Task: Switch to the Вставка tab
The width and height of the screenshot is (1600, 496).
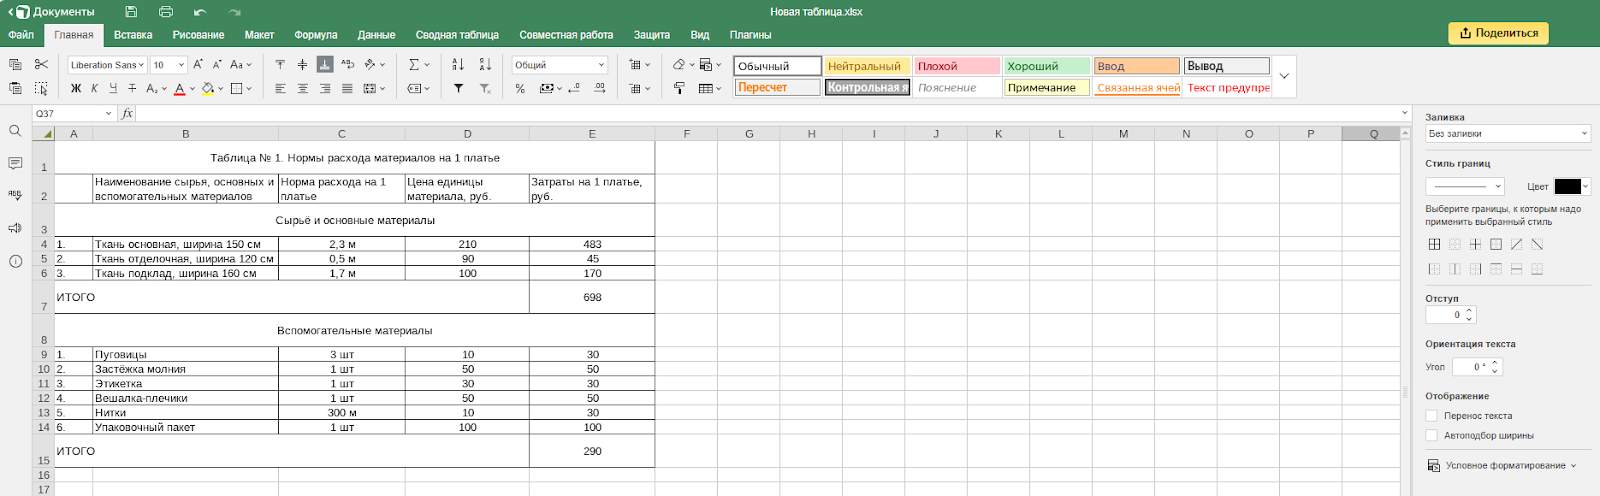Action: pyautogui.click(x=133, y=35)
